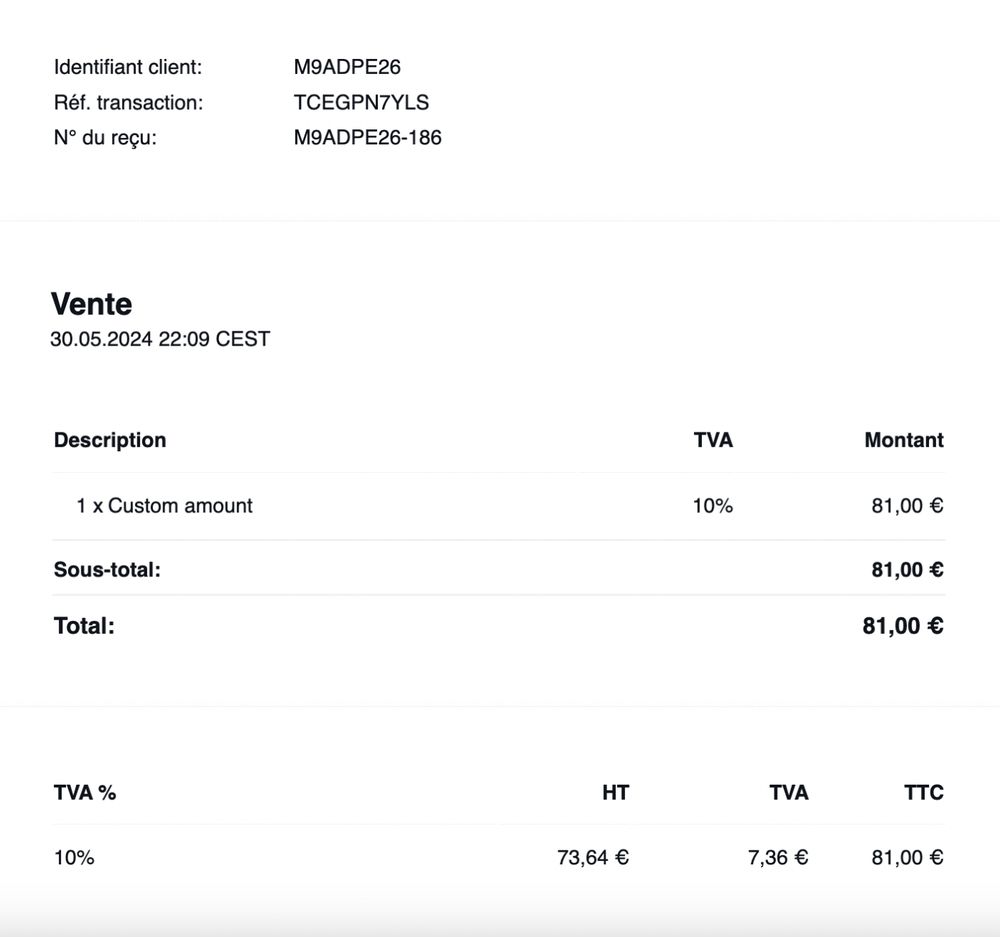Click the TVA % column header
This screenshot has width=1000, height=937.
[x=85, y=793]
